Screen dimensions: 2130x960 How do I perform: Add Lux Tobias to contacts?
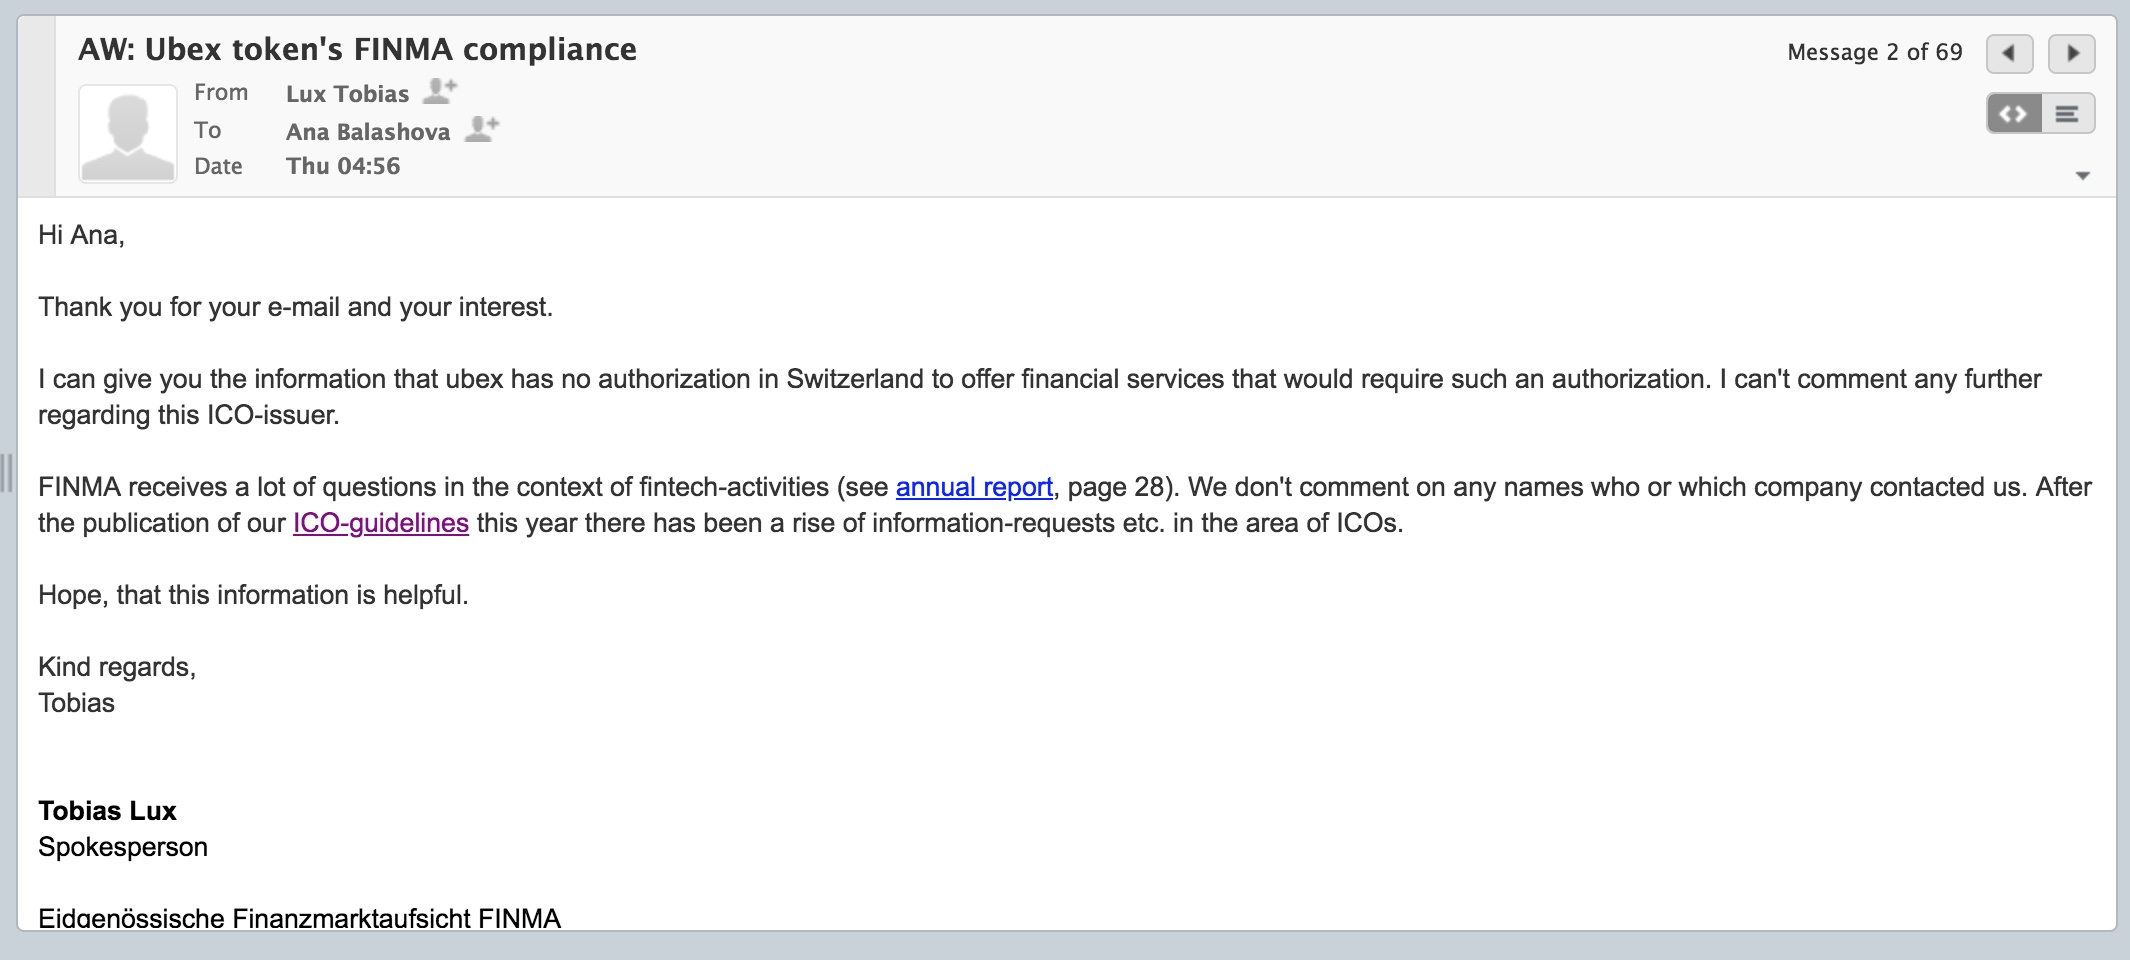tap(440, 91)
